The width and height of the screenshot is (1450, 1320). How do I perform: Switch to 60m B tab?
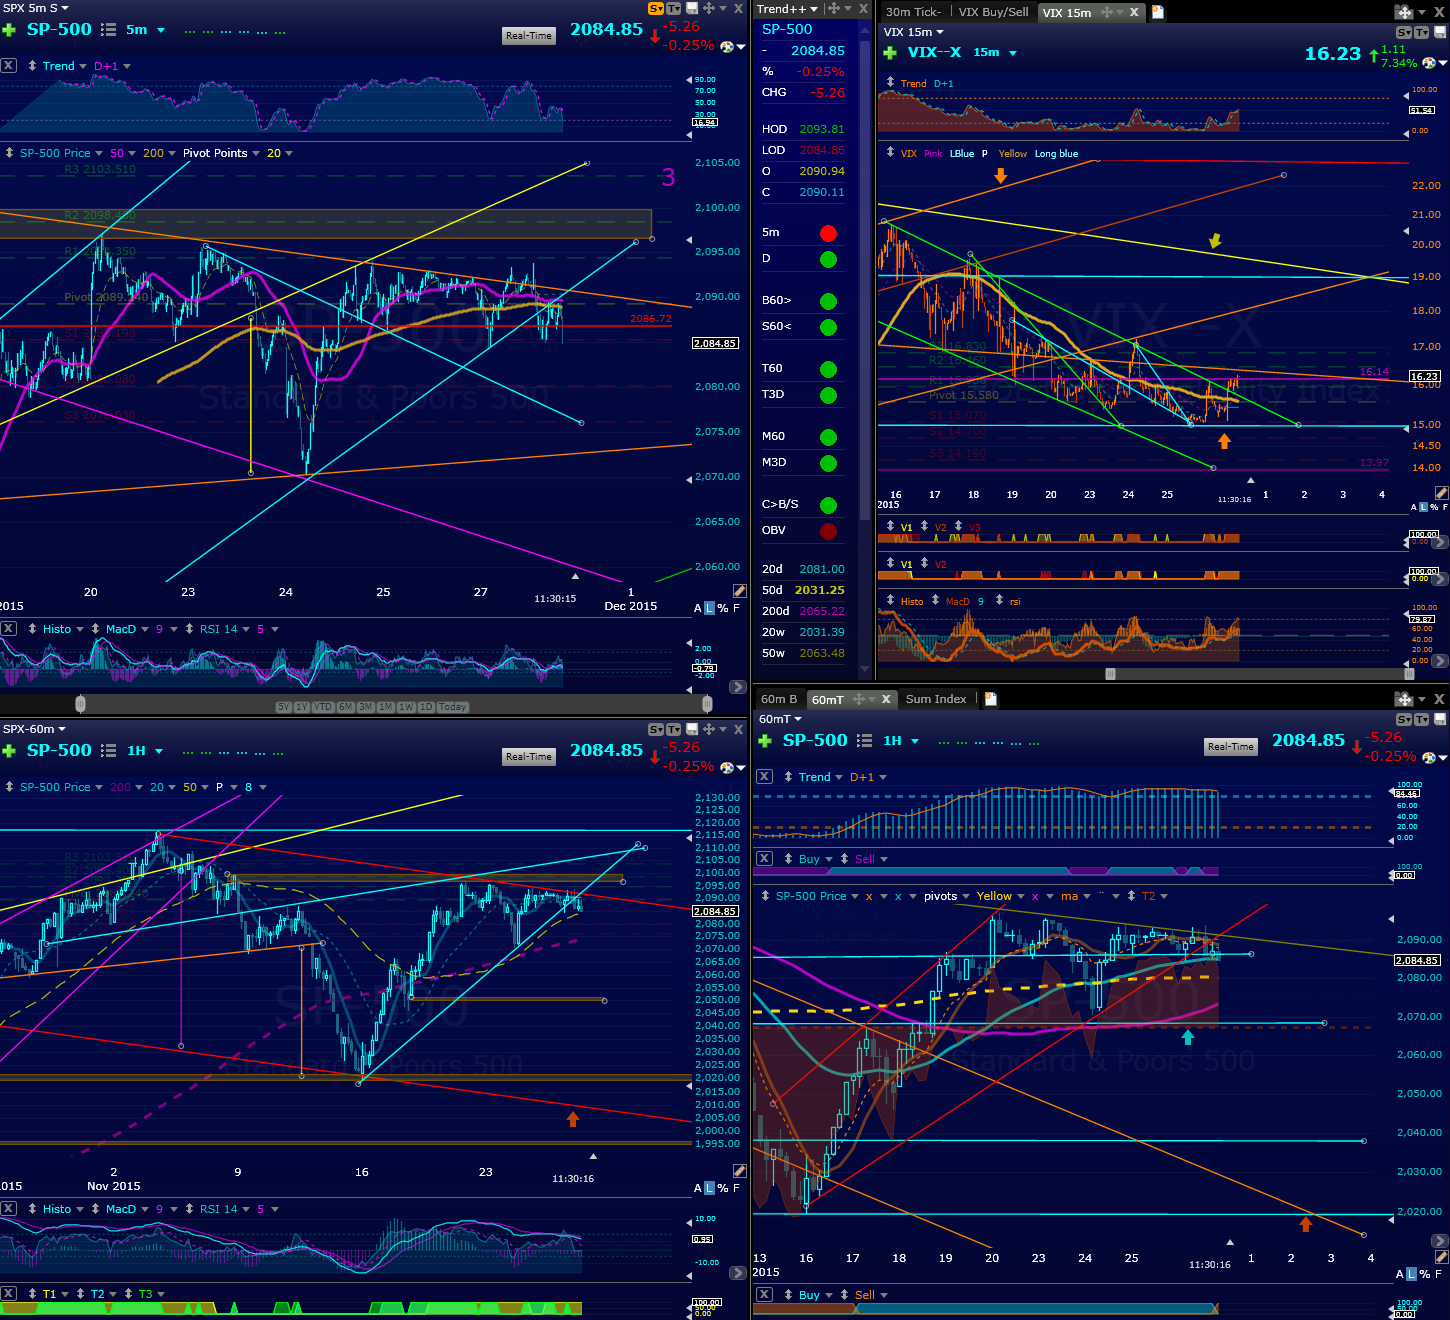point(779,699)
